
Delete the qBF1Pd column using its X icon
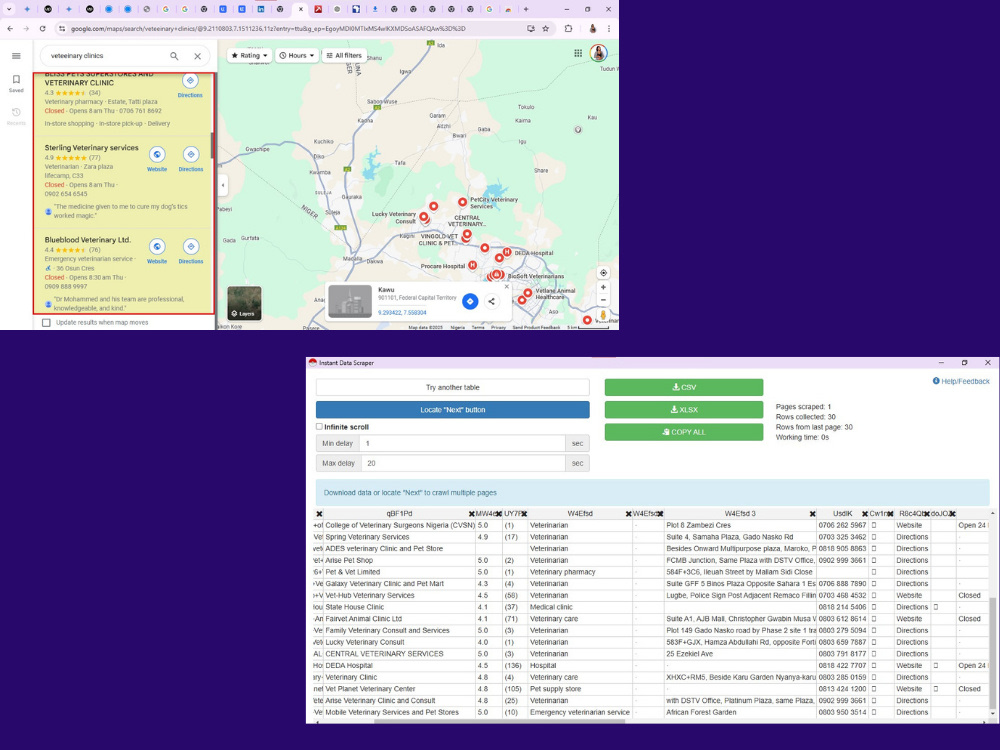472,514
